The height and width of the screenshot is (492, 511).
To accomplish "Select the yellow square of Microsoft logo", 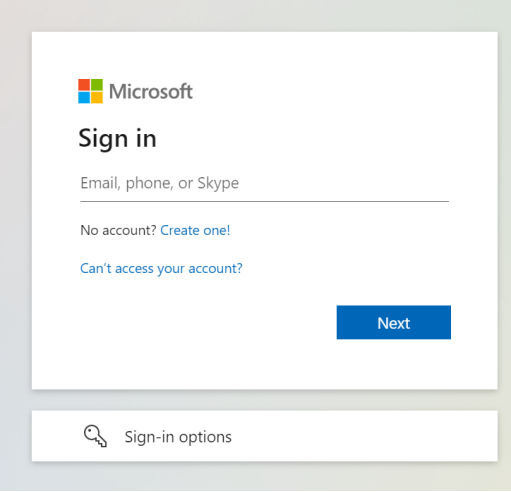I will pyautogui.click(x=97, y=98).
